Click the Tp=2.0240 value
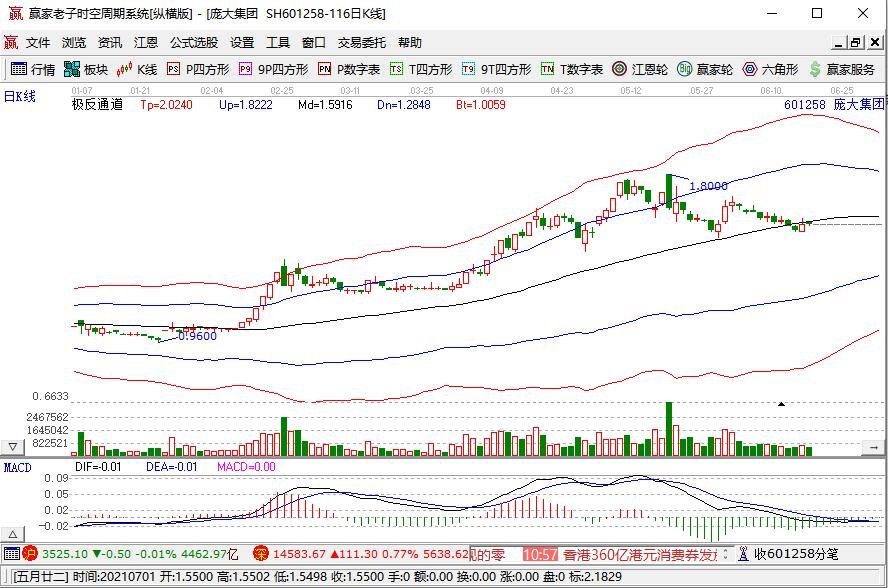Viewport: 888px width, 588px height. pos(166,105)
